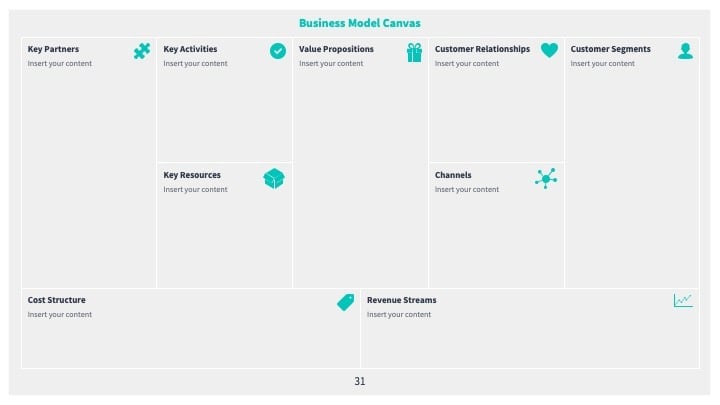The image size is (720, 405).
Task: Select the network hub icon in Channels
Action: 546,179
